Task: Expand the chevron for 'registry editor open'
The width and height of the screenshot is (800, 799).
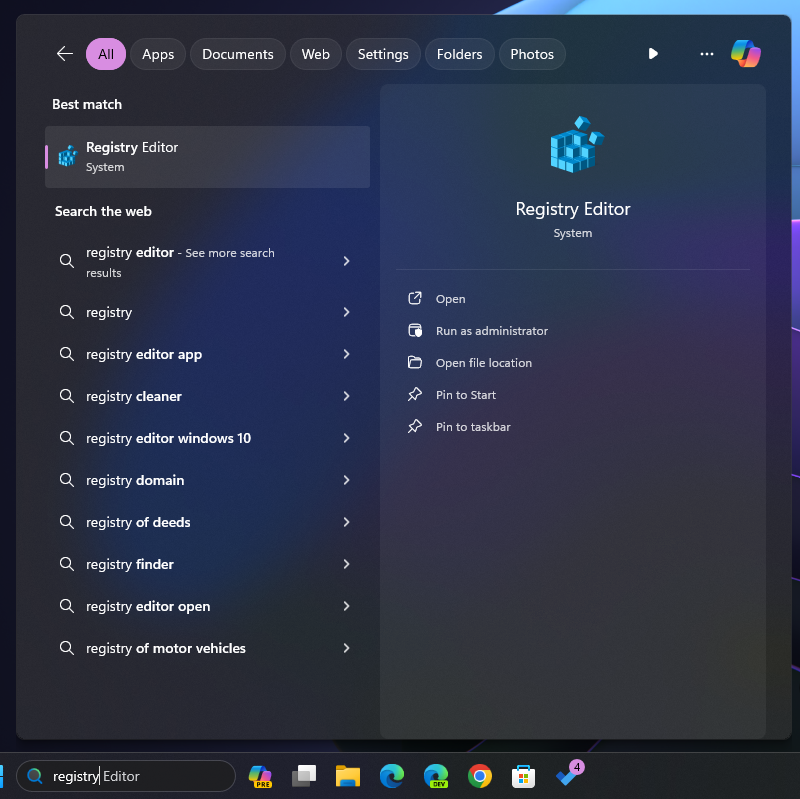Action: tap(346, 606)
